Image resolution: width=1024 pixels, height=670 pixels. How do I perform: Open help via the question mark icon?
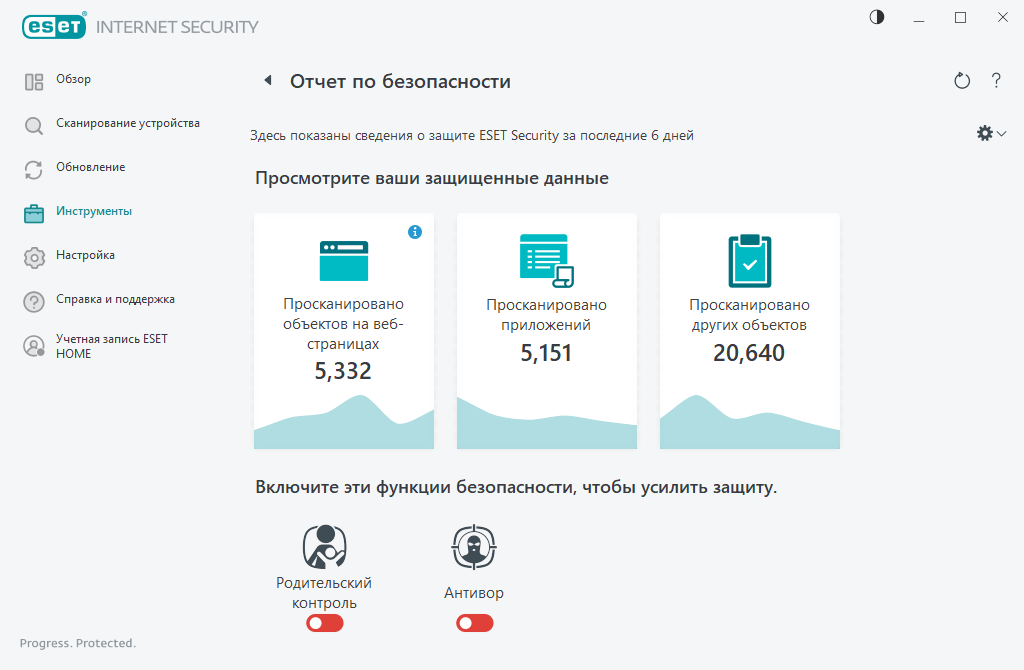[996, 80]
